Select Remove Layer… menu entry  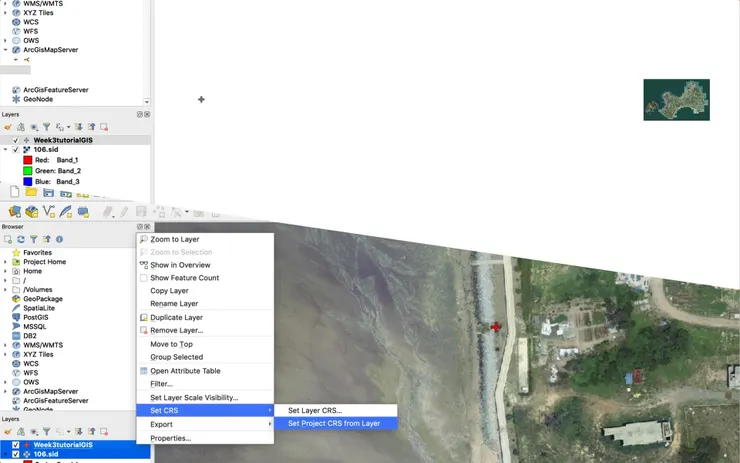point(205,330)
